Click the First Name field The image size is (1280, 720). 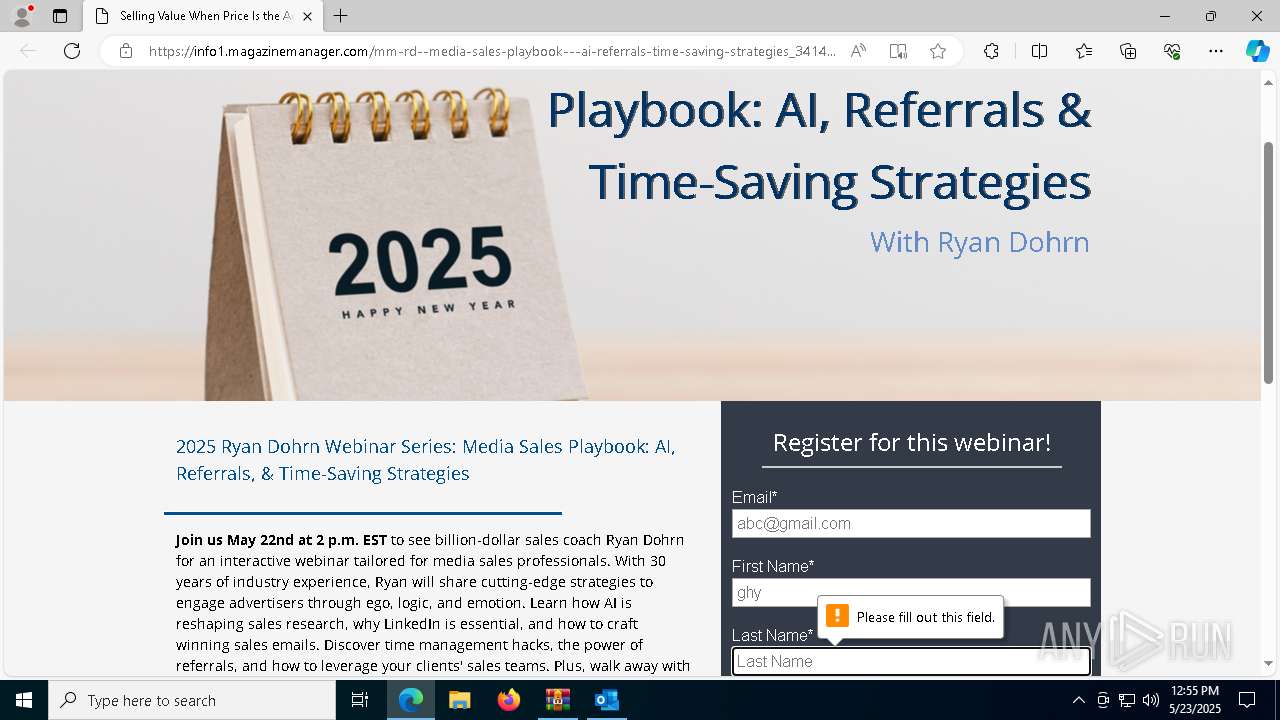[x=911, y=592]
